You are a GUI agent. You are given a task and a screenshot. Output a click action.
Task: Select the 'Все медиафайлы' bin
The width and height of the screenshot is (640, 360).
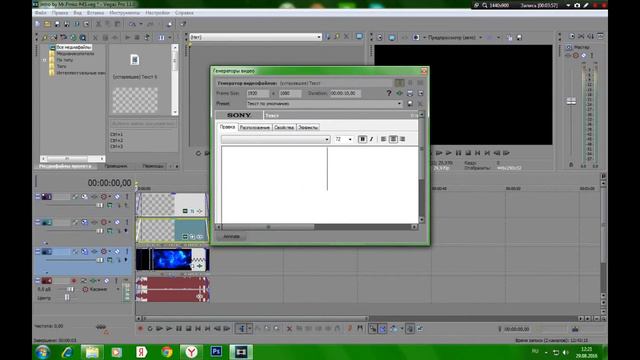(73, 47)
